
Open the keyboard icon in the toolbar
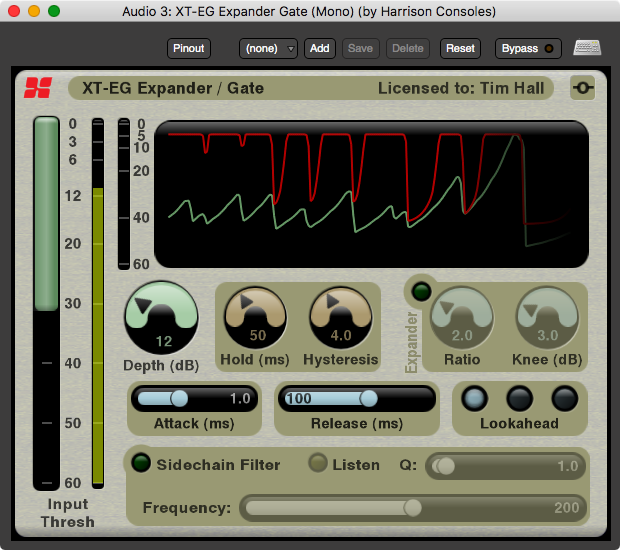[587, 48]
